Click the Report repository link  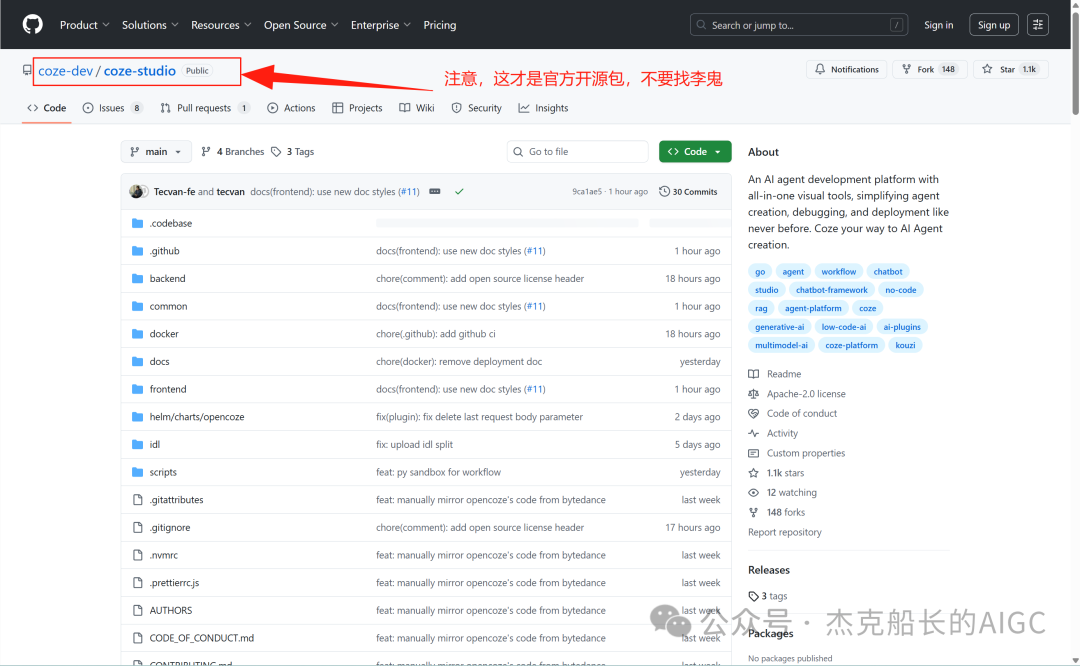click(785, 532)
